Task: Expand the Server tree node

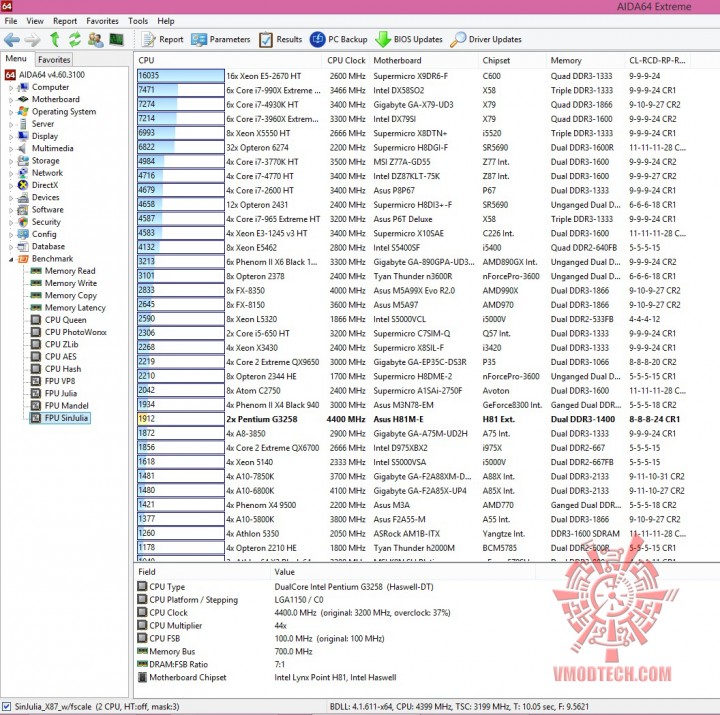Action: coord(11,124)
